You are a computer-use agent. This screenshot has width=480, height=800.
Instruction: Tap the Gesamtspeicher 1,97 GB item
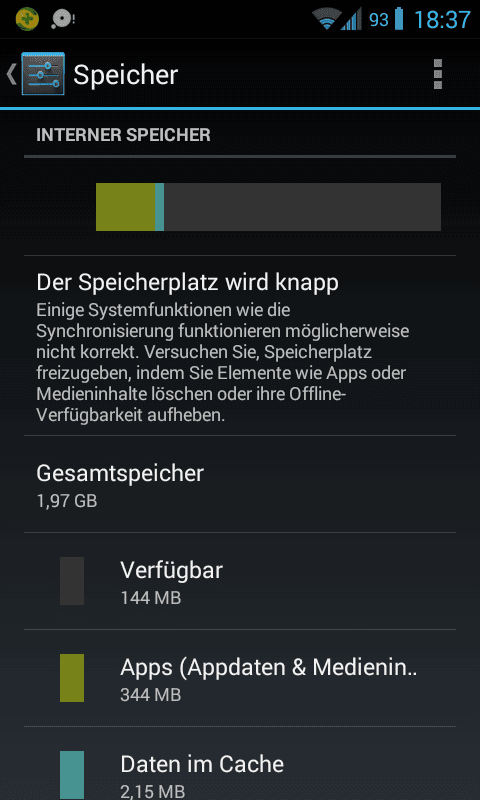[x=240, y=484]
